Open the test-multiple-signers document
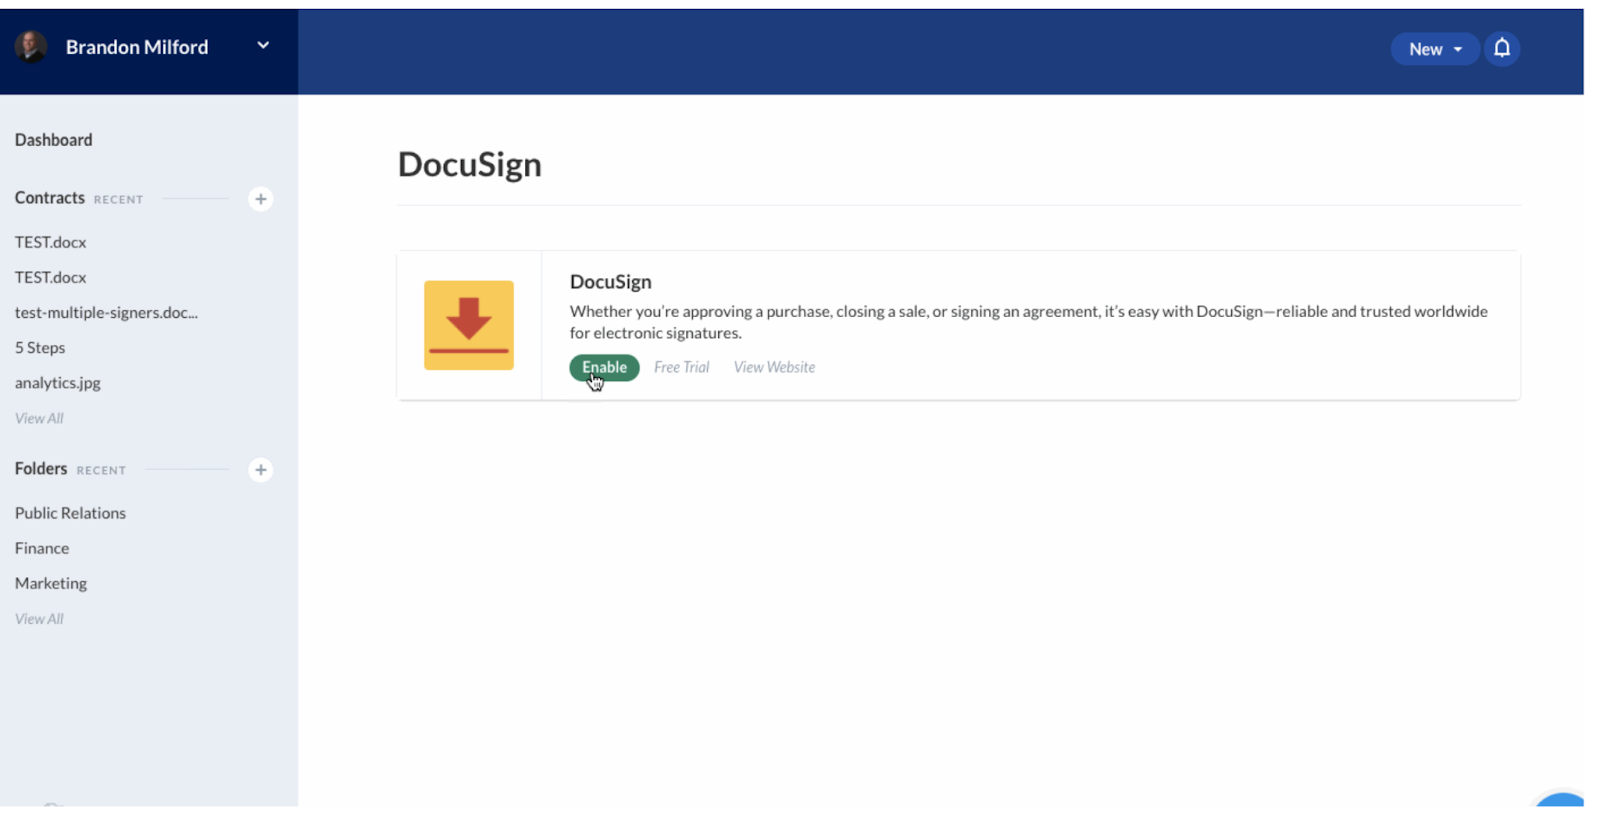 [106, 312]
